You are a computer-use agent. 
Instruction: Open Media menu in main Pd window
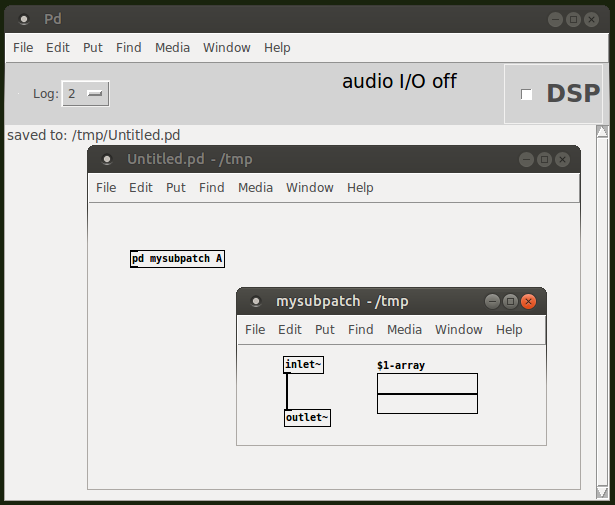[x=172, y=47]
